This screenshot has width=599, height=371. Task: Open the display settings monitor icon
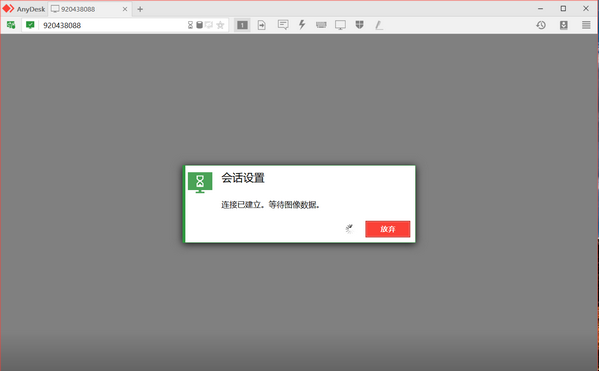[340, 25]
